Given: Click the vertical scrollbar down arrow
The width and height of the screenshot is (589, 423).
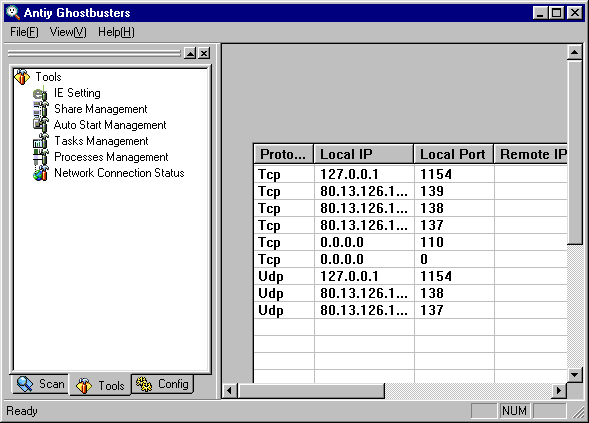Looking at the screenshot, I should (574, 375).
